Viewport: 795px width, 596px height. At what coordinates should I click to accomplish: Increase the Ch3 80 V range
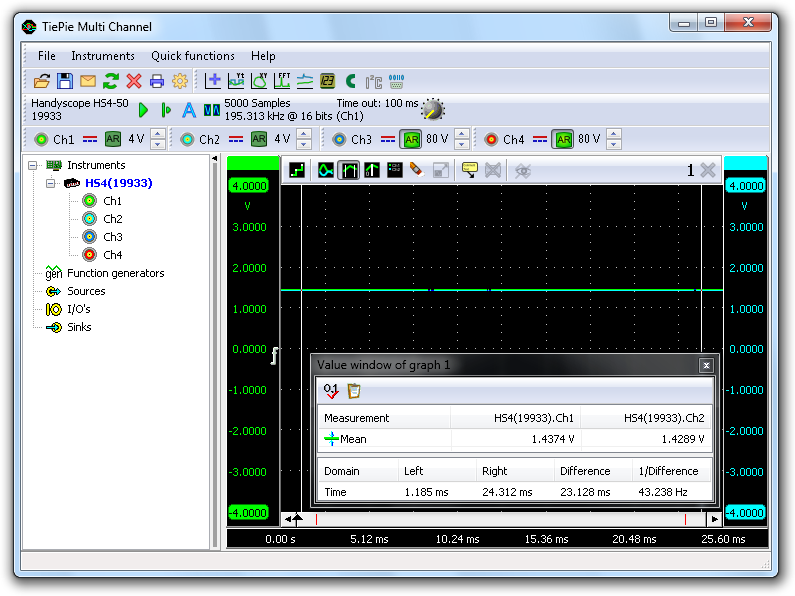(461, 134)
